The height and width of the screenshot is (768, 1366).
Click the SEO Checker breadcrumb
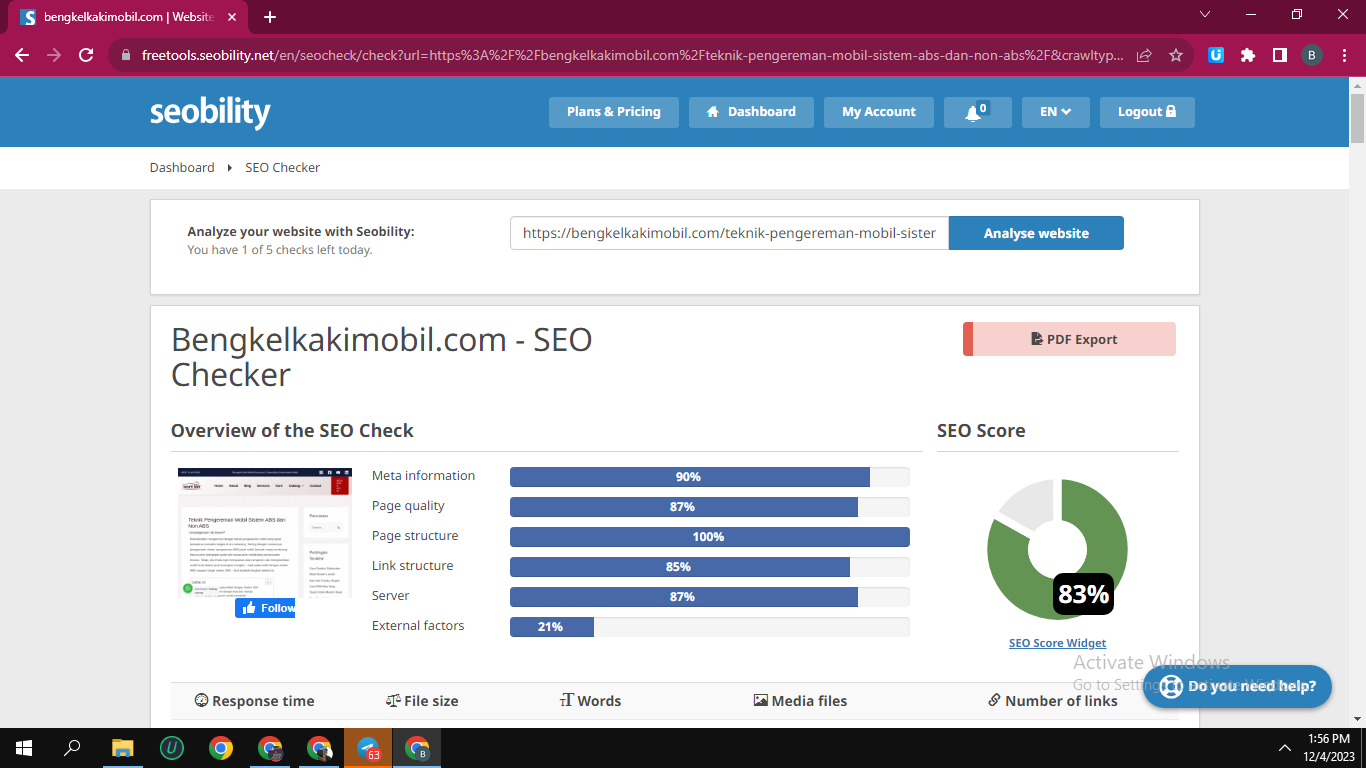click(x=283, y=167)
